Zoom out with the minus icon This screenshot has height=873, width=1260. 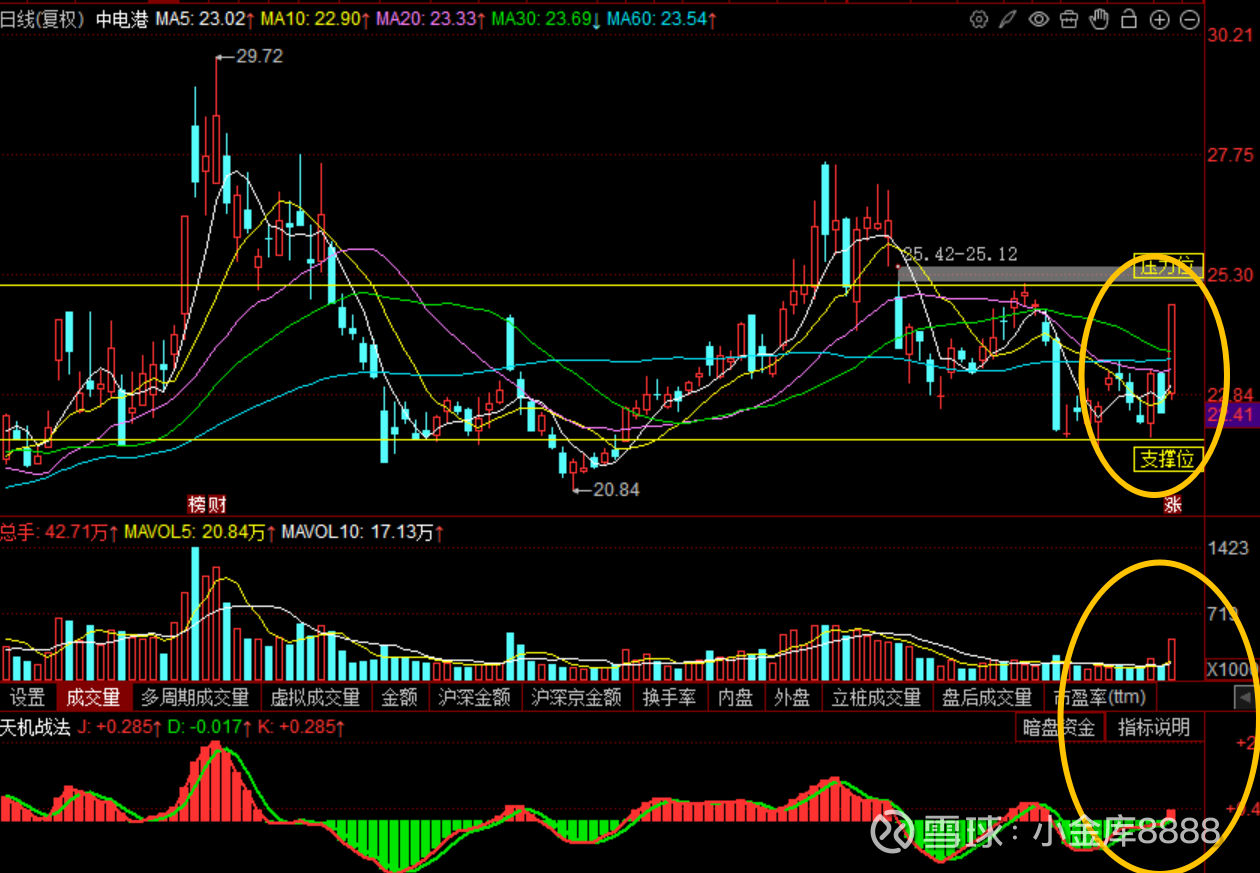tap(1189, 19)
